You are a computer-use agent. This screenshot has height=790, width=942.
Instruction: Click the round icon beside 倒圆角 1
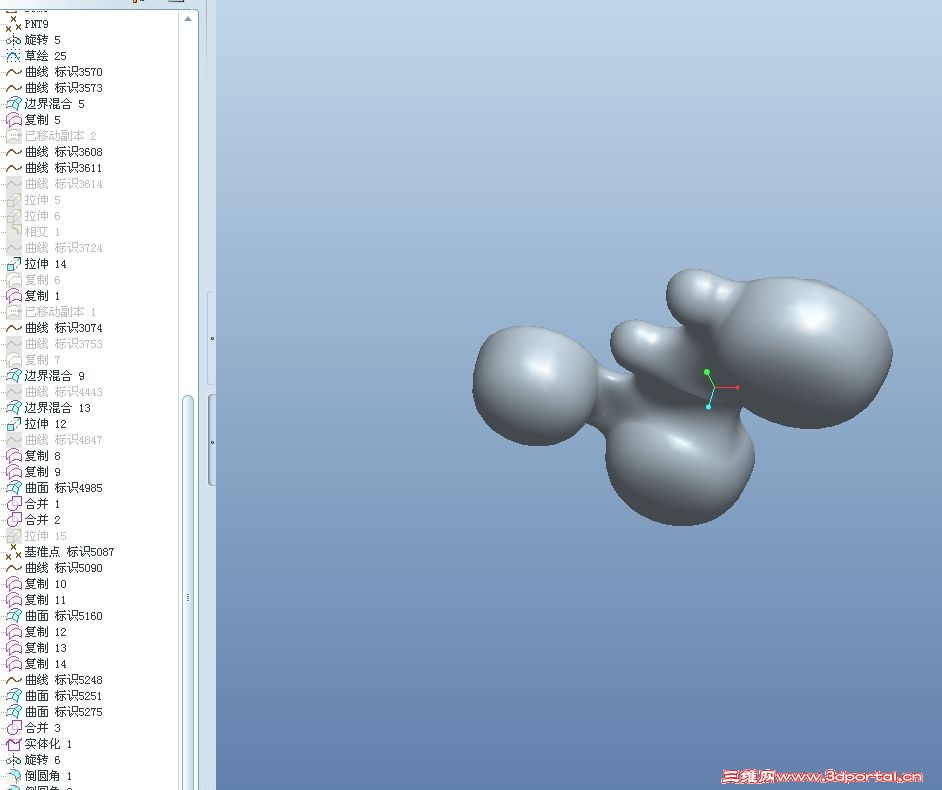[x=13, y=776]
